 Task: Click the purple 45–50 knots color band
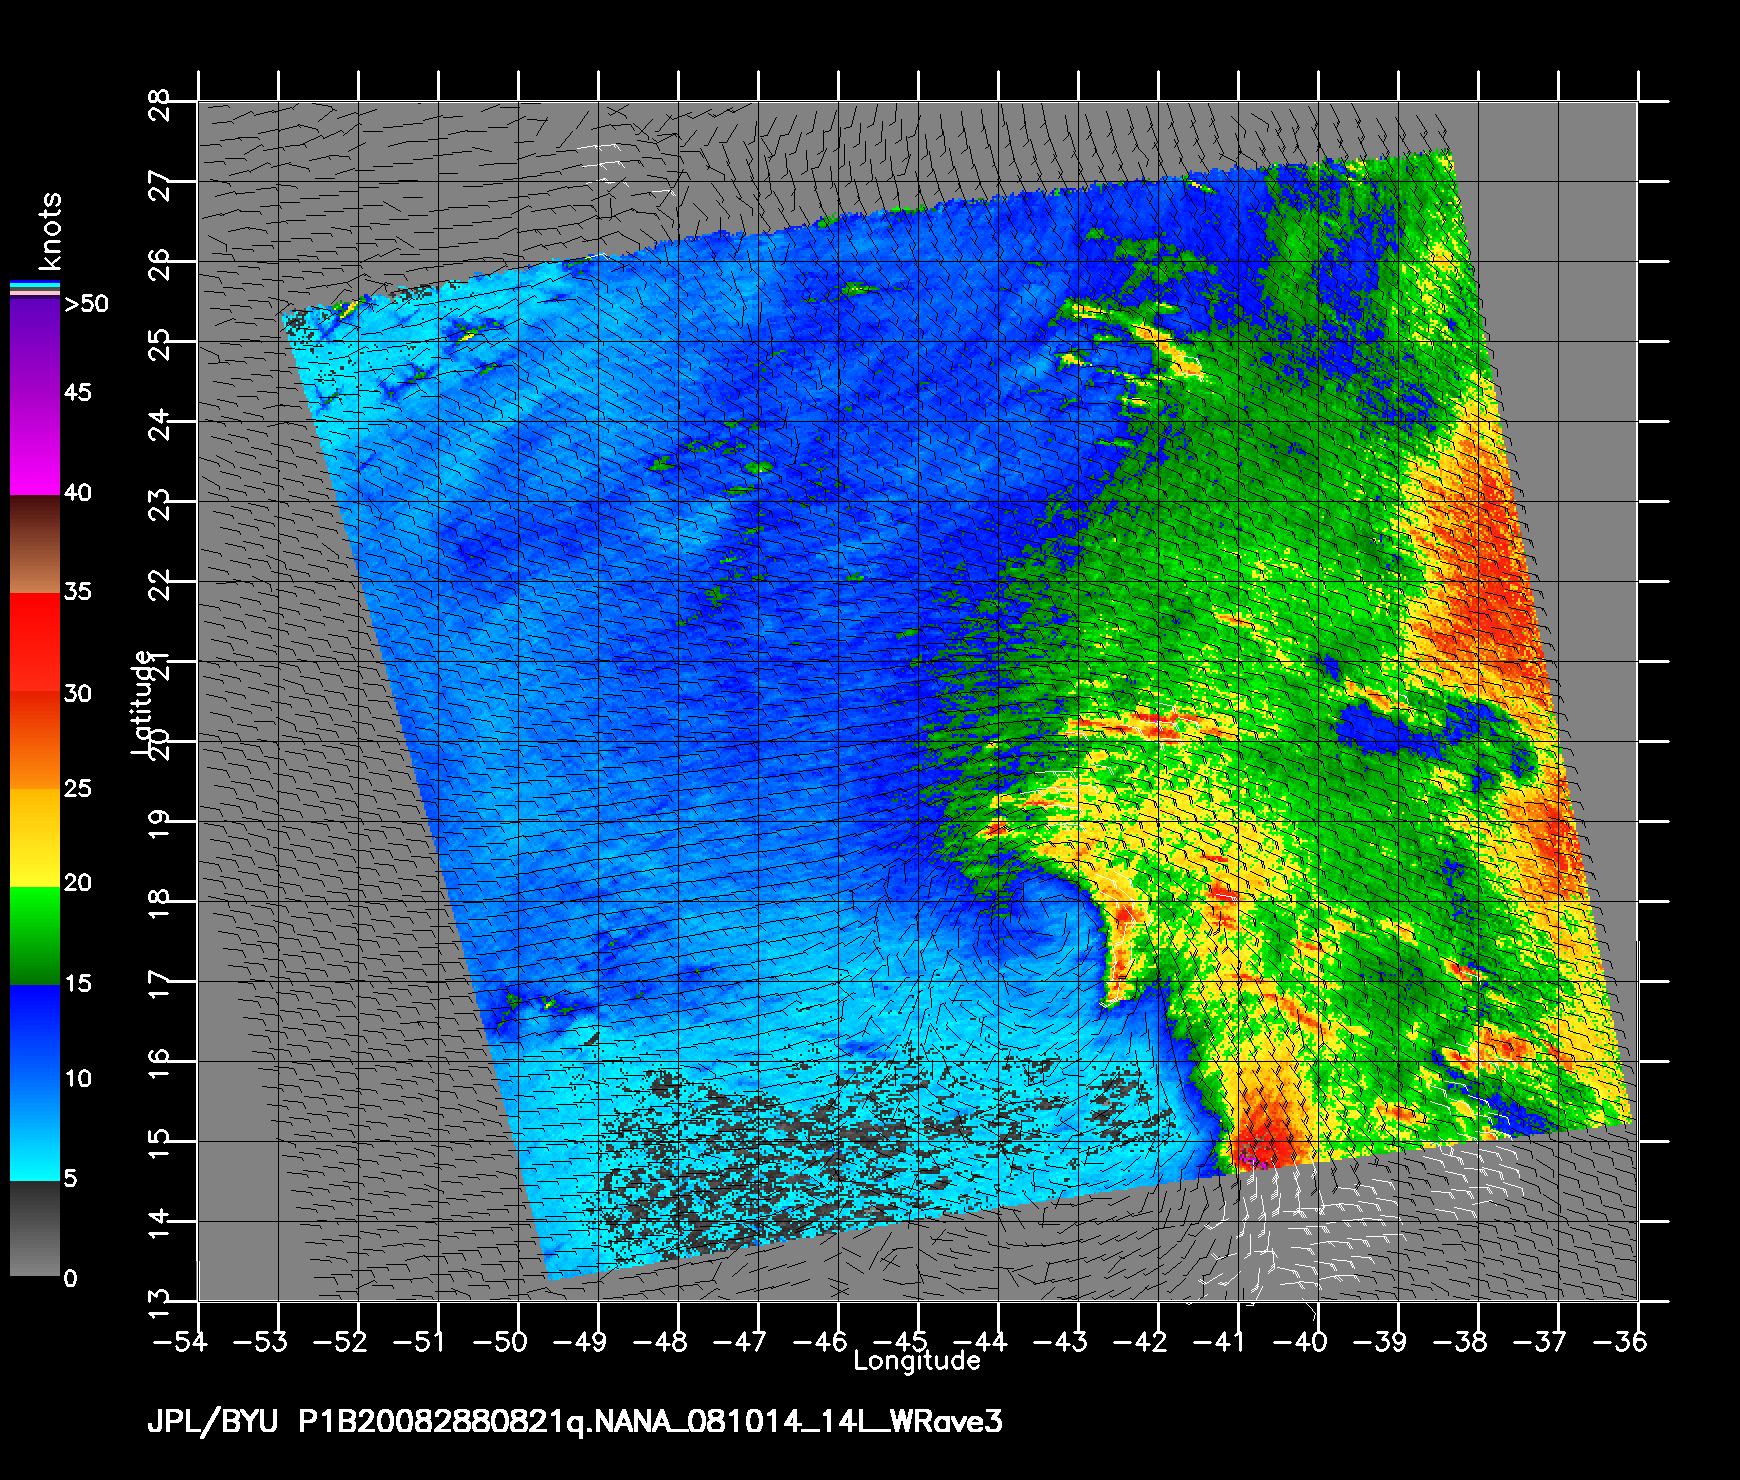point(35,348)
